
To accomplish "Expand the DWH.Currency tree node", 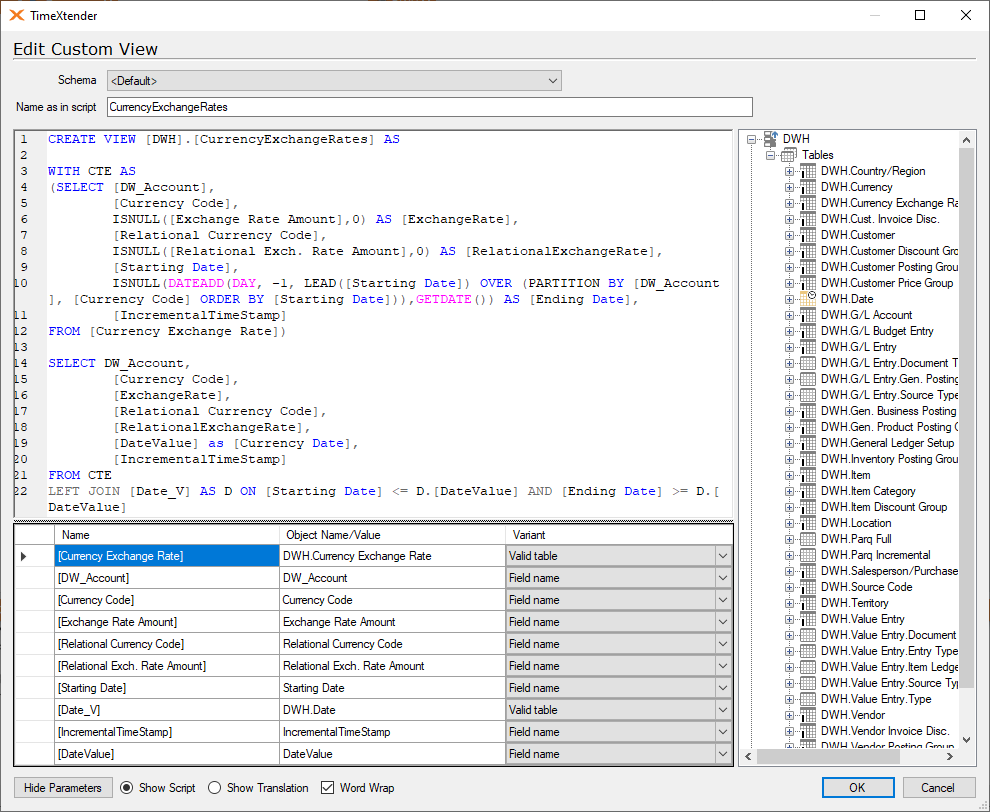I will pyautogui.click(x=789, y=187).
